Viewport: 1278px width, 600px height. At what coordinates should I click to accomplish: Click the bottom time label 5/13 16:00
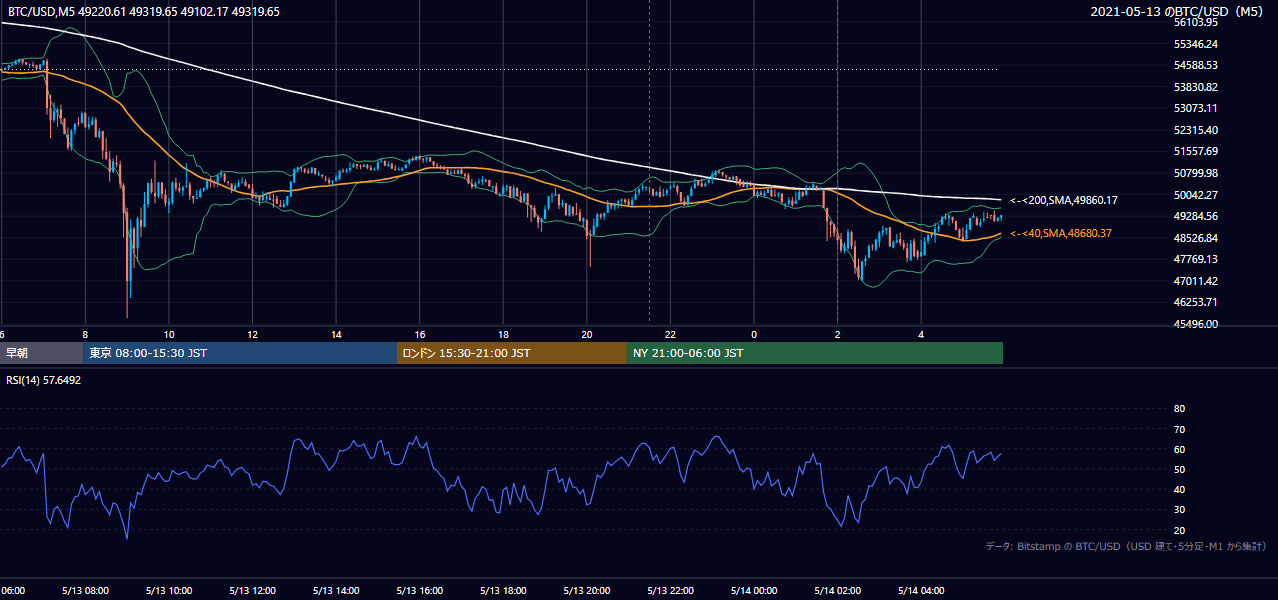pyautogui.click(x=420, y=590)
